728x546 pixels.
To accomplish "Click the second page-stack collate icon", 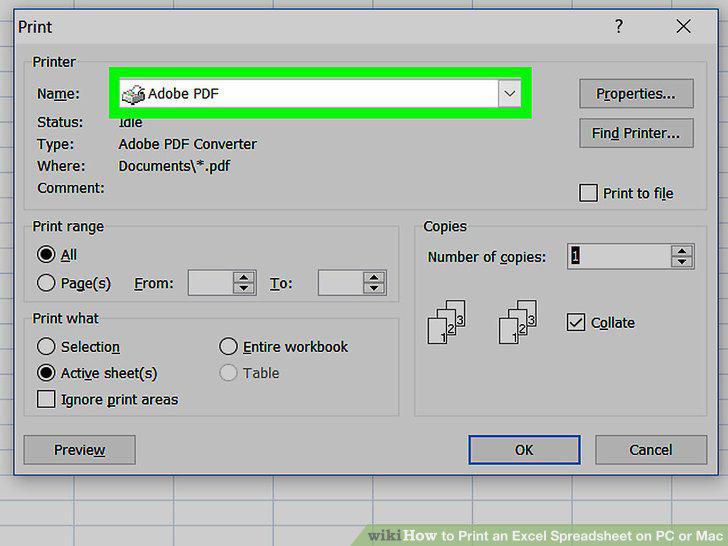I will (x=518, y=322).
